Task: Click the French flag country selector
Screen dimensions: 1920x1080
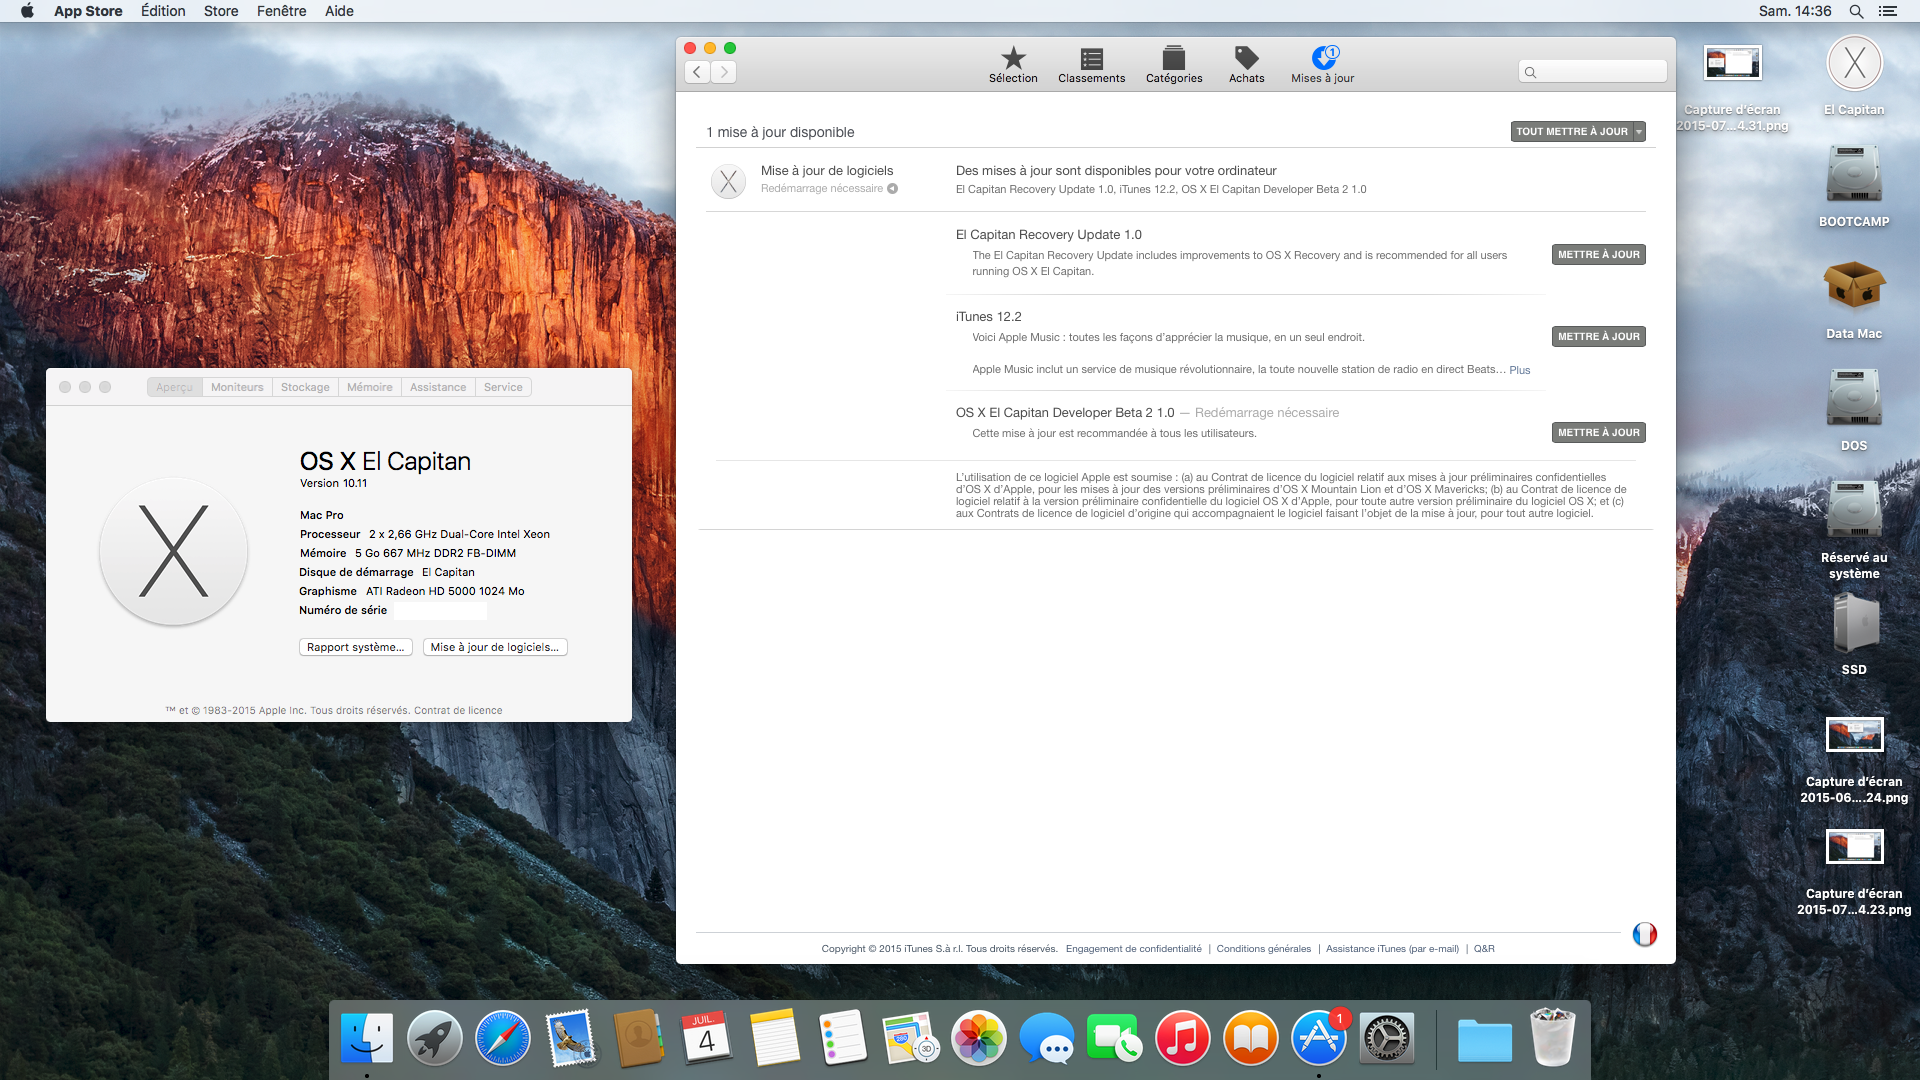Action: click(1644, 934)
